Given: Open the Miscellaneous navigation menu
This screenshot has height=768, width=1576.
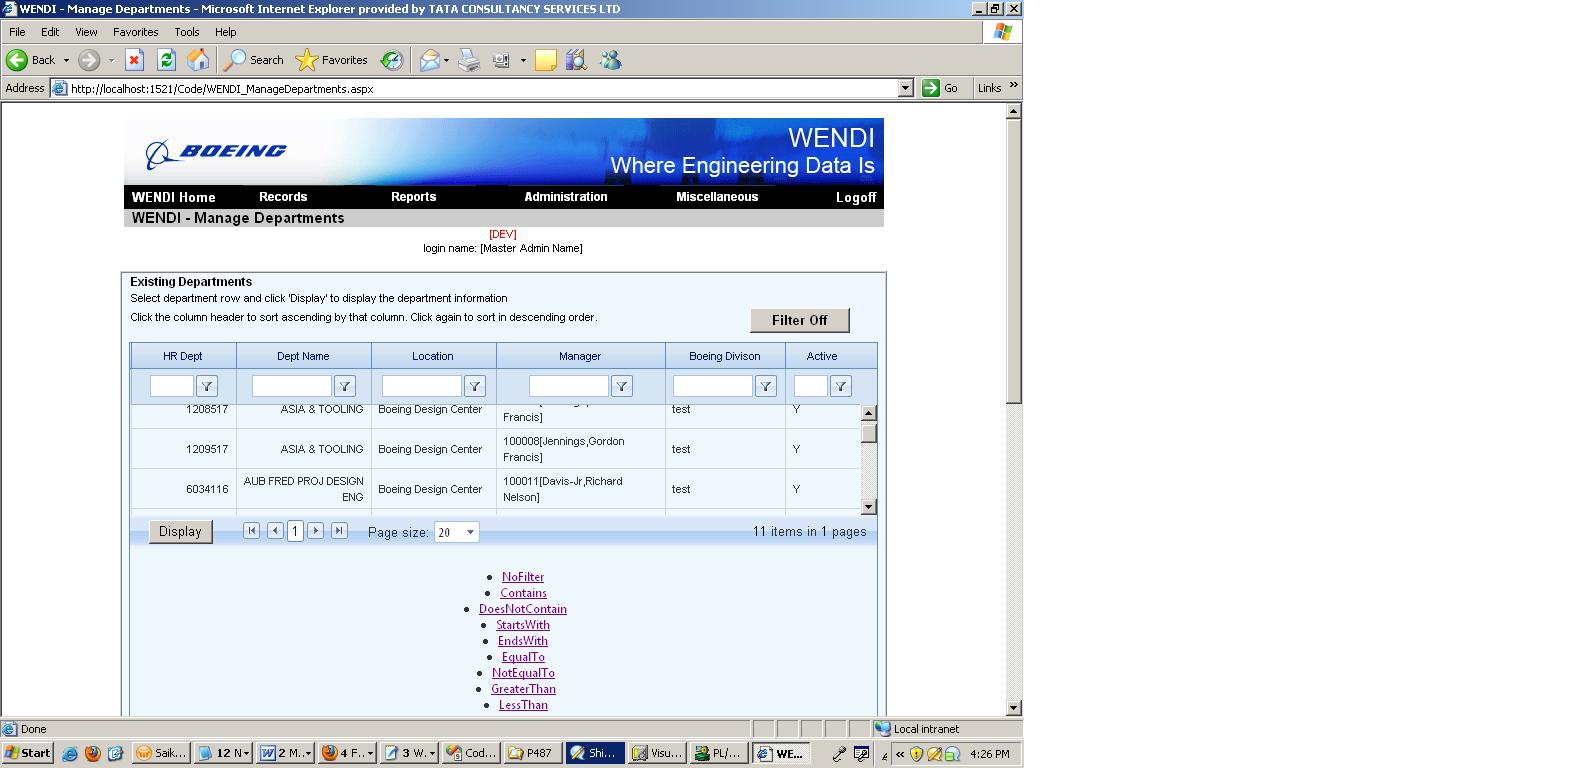Looking at the screenshot, I should click(x=717, y=197).
